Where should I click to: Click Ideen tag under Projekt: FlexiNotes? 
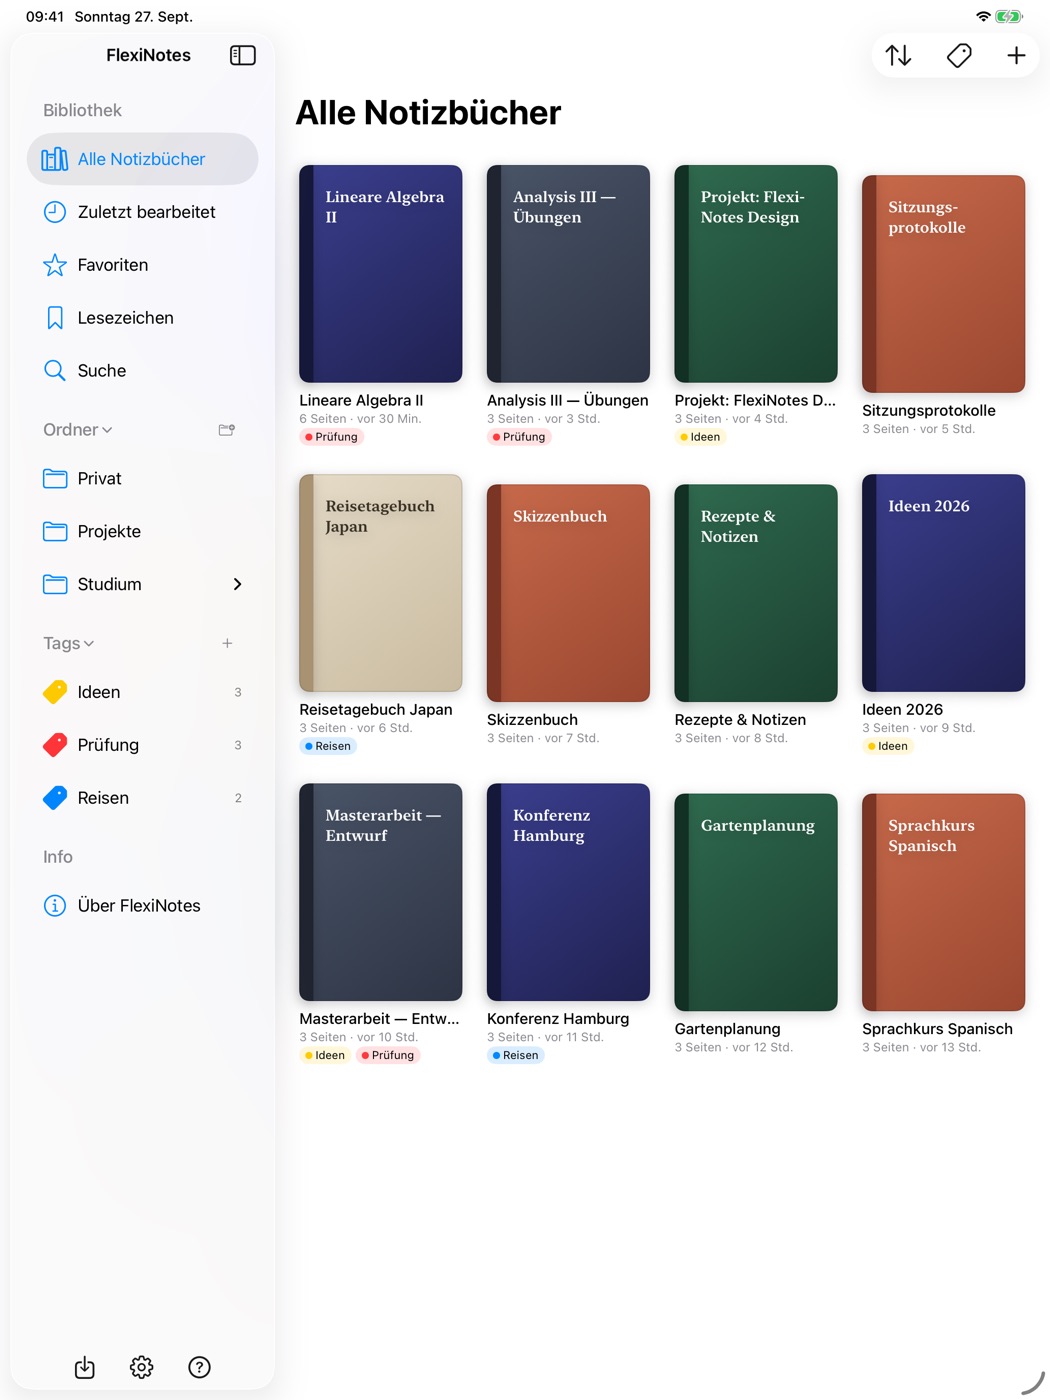click(x=700, y=437)
